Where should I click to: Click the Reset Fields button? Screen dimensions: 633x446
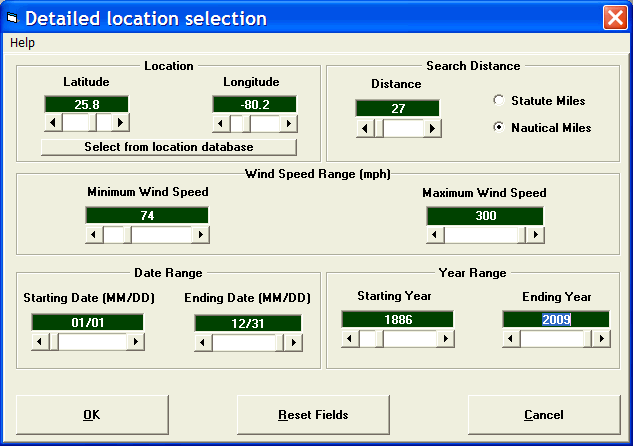(313, 415)
